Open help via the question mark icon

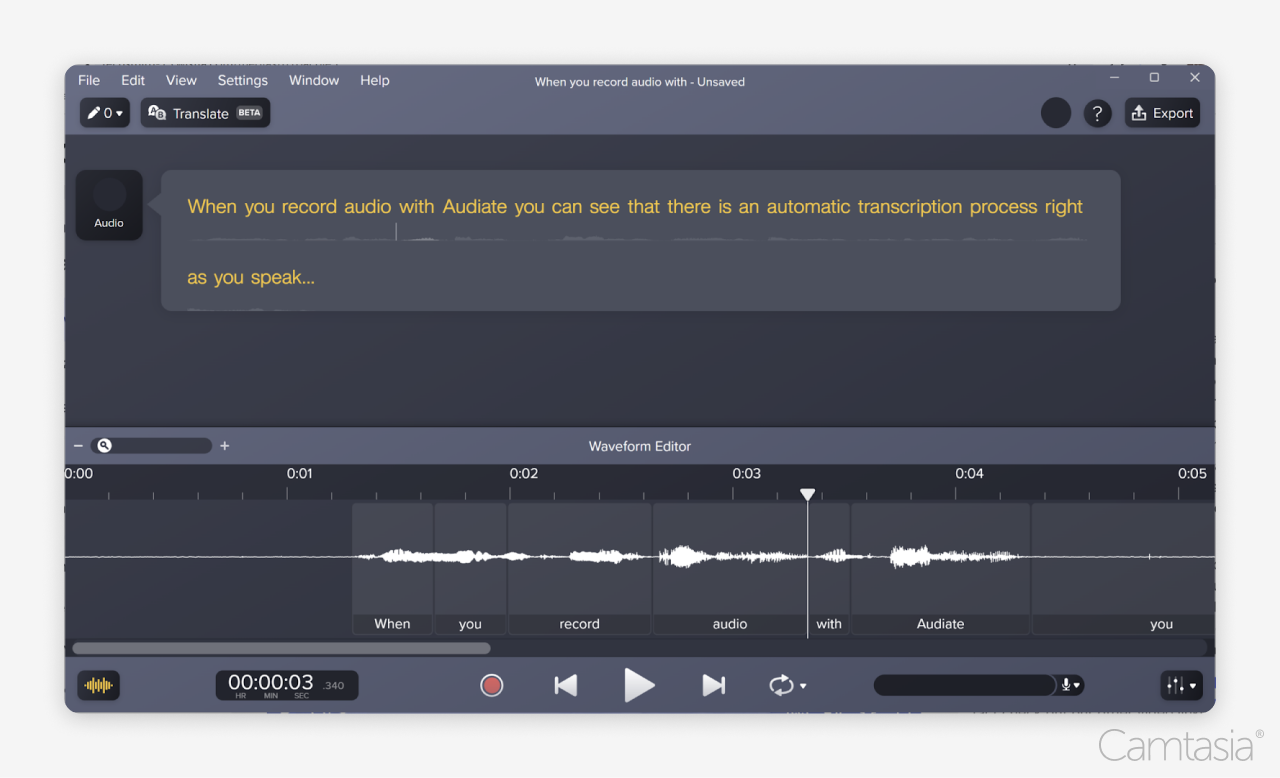click(1098, 113)
